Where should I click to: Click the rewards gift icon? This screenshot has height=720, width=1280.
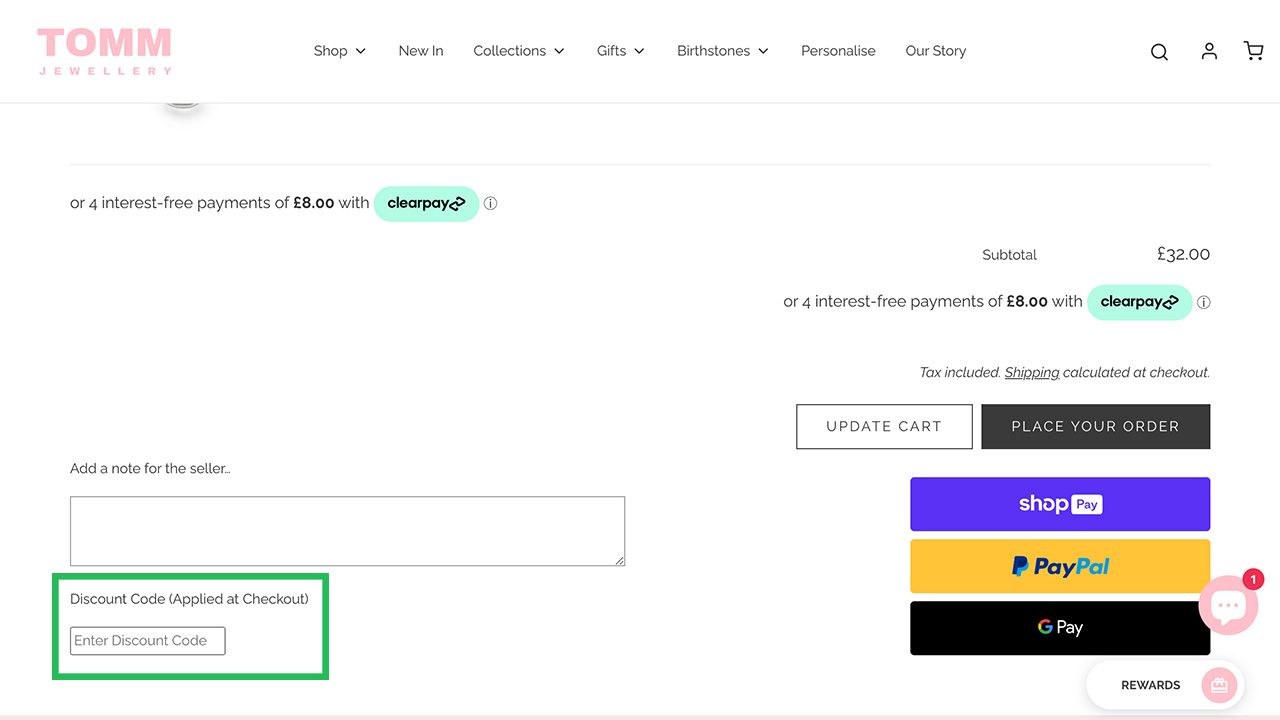pos(1219,685)
